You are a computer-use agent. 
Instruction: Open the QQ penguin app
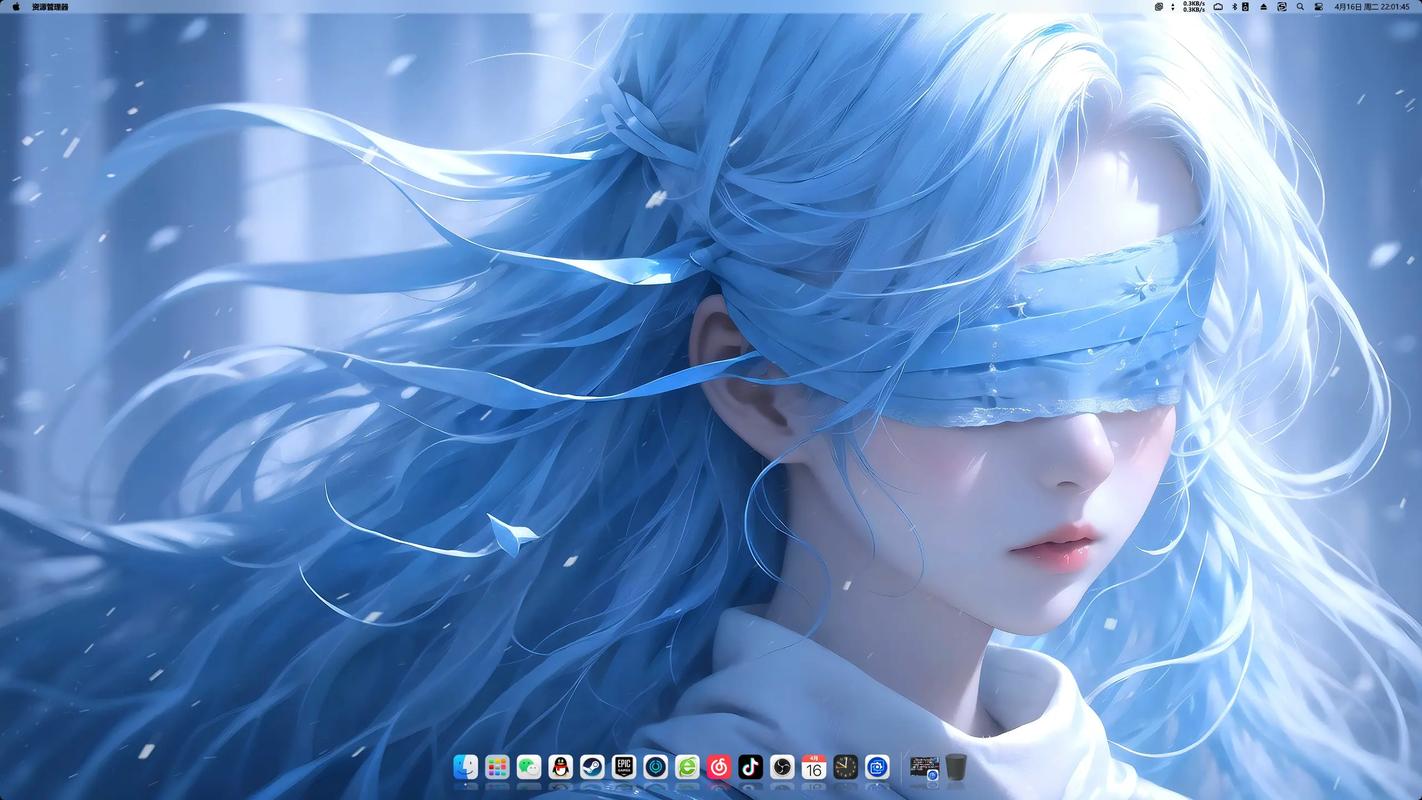(x=561, y=767)
